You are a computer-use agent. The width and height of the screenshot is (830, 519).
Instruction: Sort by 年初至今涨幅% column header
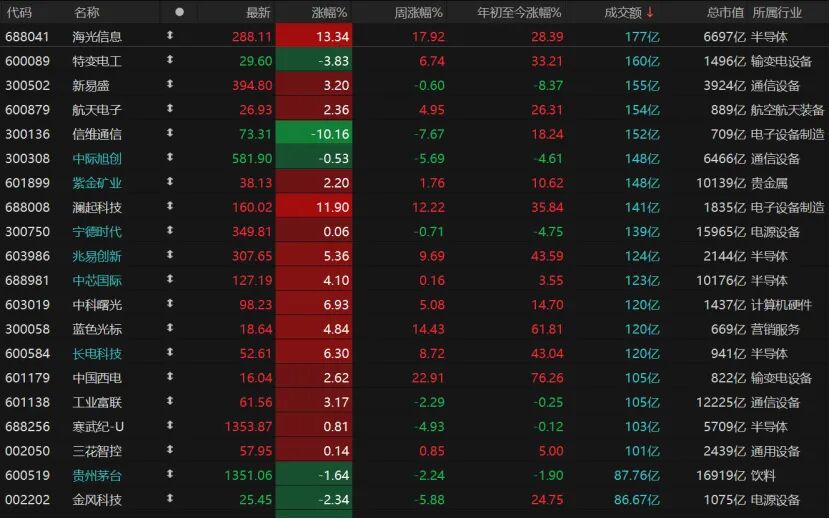click(x=519, y=12)
